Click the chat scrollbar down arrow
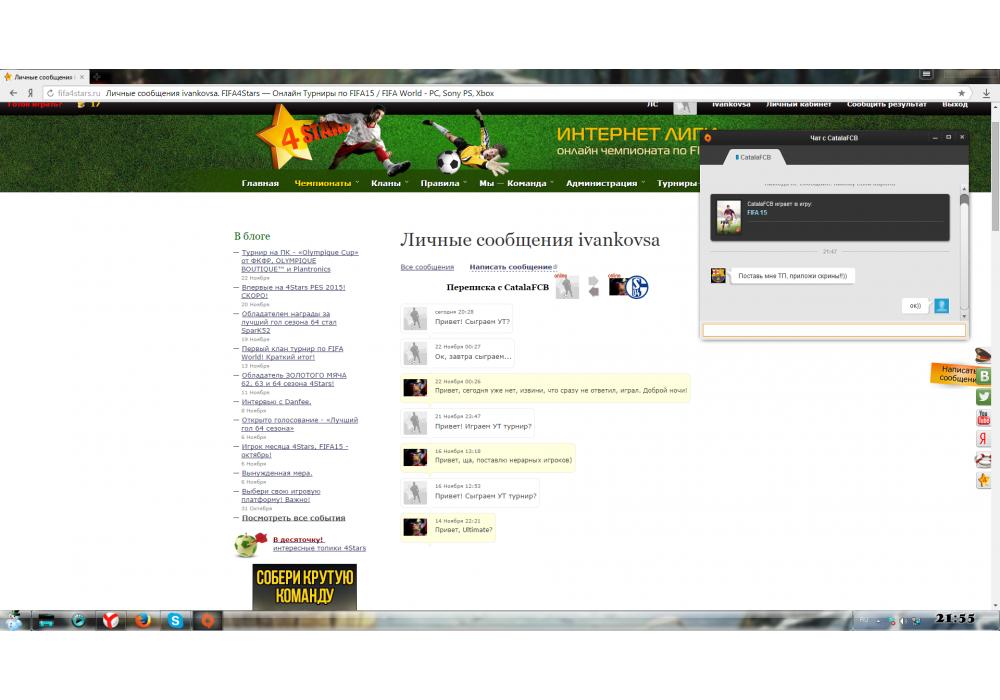This screenshot has height=700, width=1000. [x=964, y=316]
